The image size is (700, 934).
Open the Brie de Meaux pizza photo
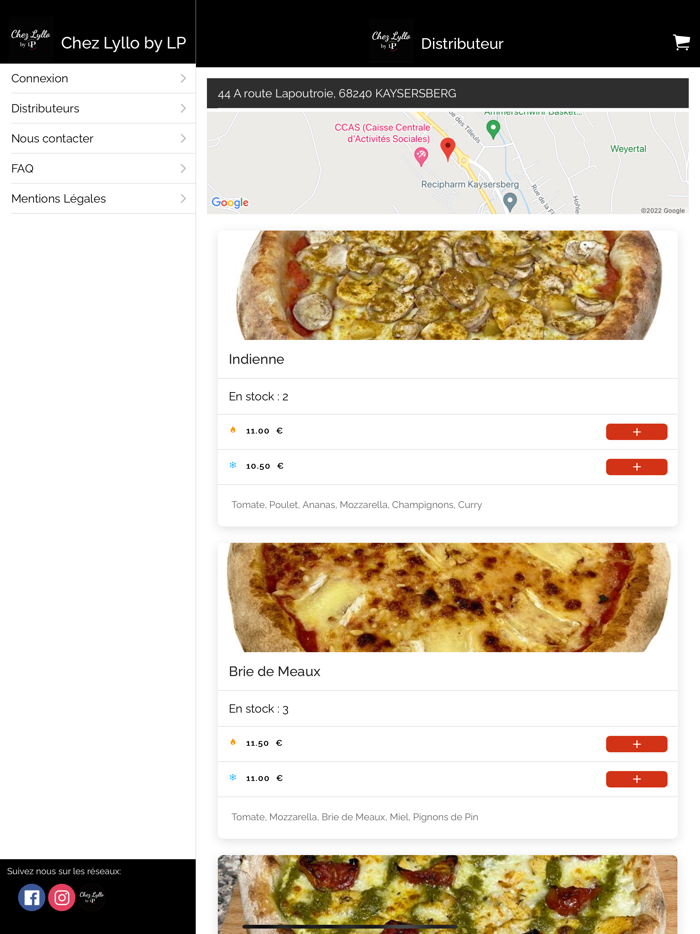(x=447, y=598)
